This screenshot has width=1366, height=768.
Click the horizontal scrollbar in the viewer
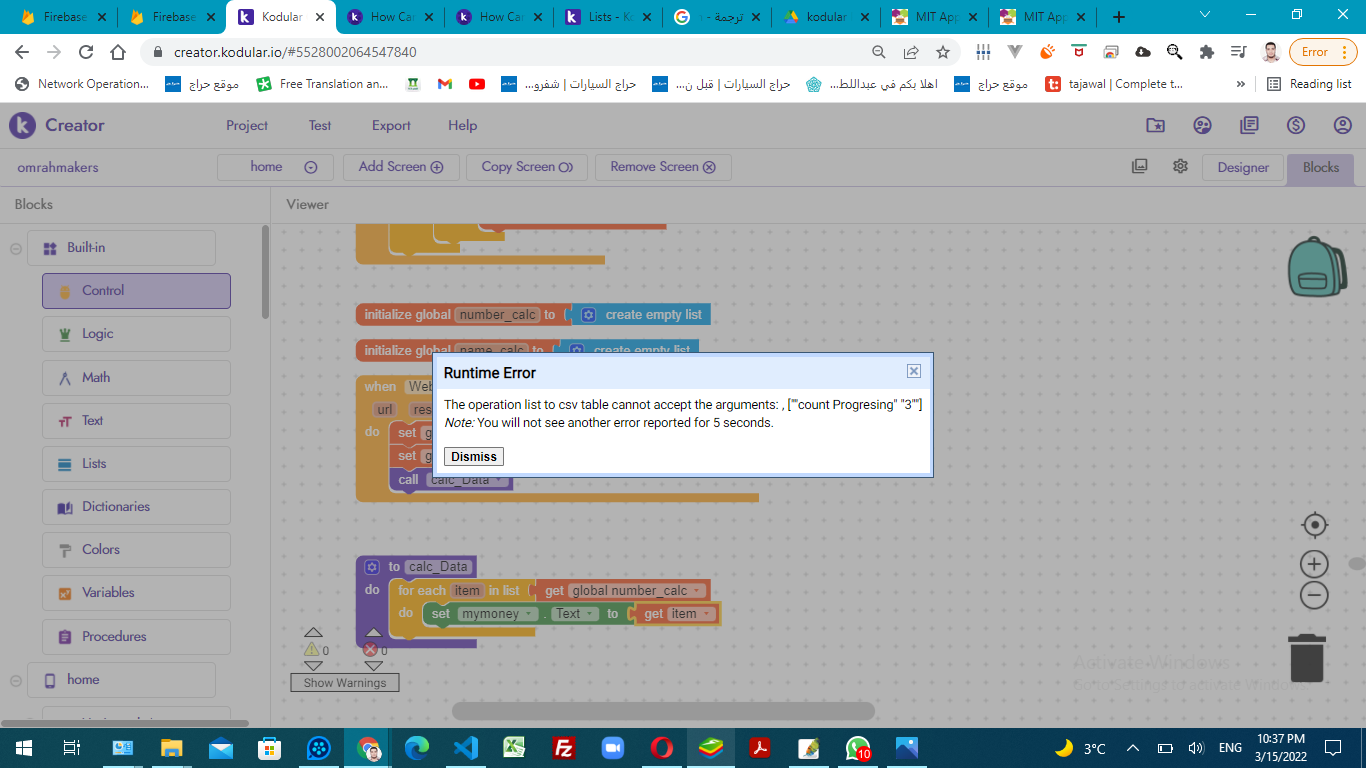(663, 711)
